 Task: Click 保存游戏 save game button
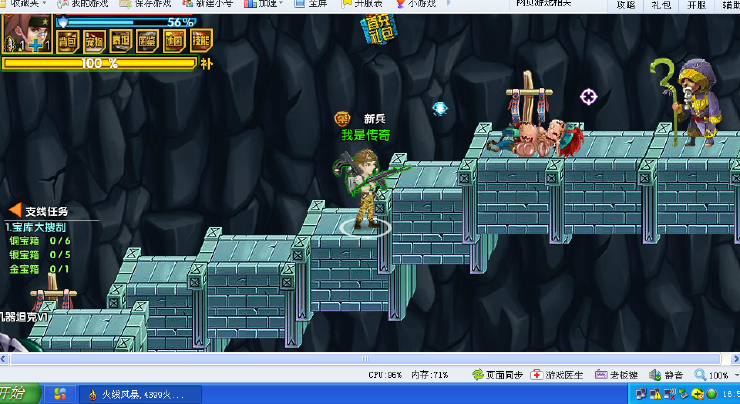click(146, 4)
